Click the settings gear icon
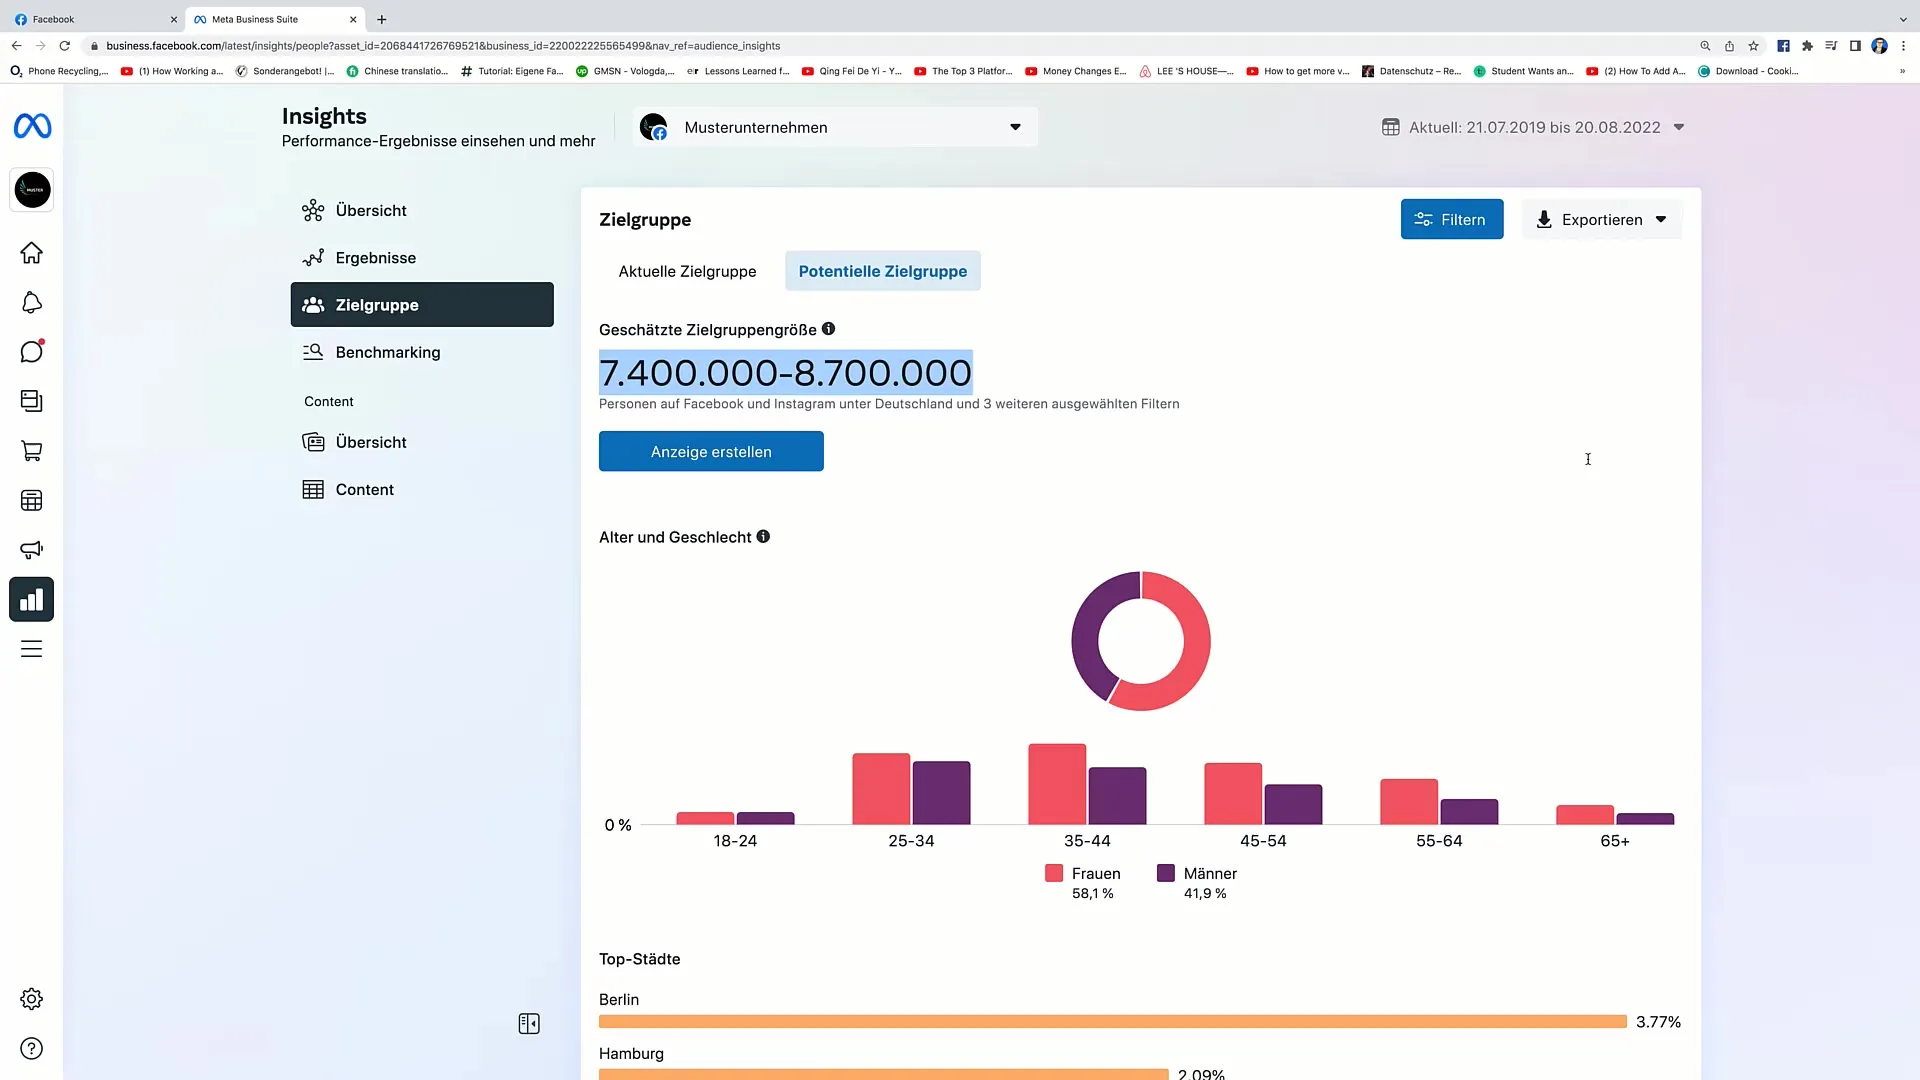The width and height of the screenshot is (1920, 1080). [32, 1000]
